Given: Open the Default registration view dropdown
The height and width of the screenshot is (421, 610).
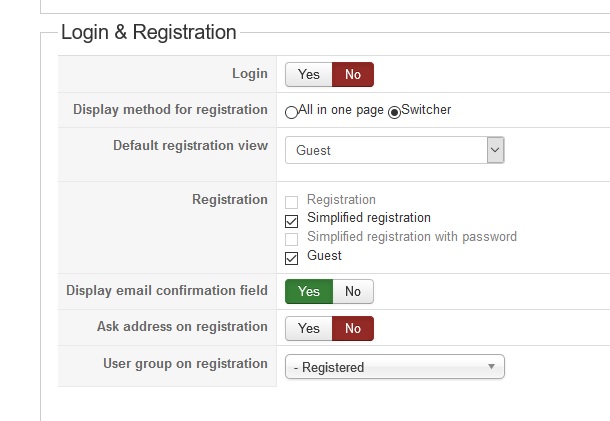Looking at the screenshot, I should [385, 150].
